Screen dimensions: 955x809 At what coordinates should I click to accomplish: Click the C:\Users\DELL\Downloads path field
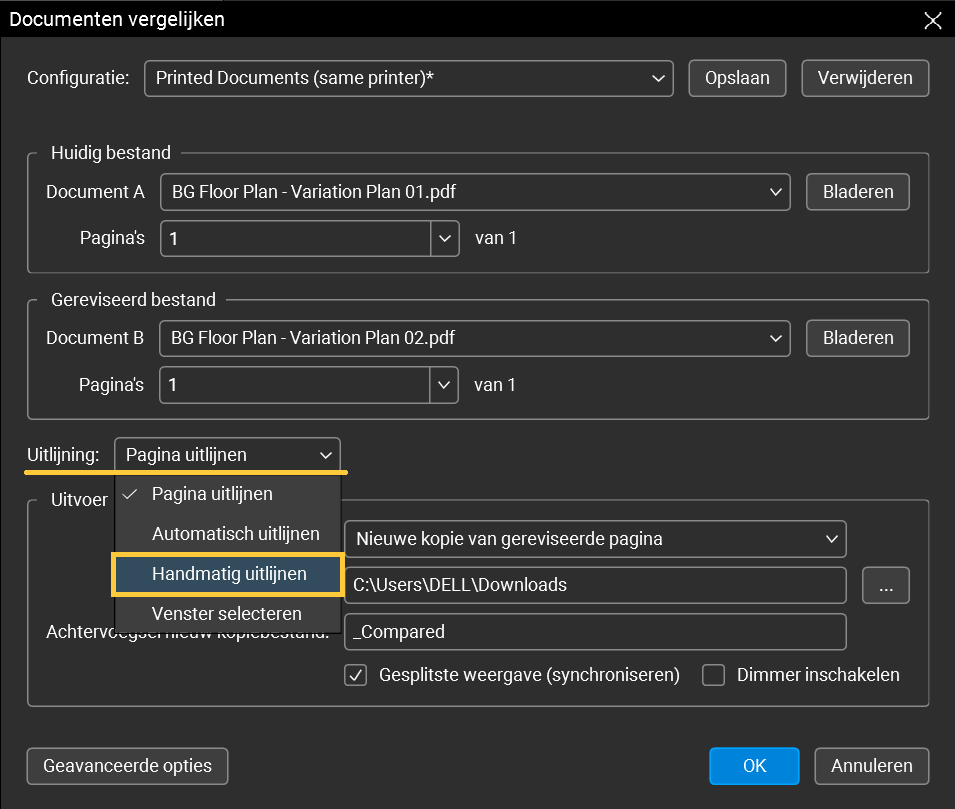[x=595, y=585]
